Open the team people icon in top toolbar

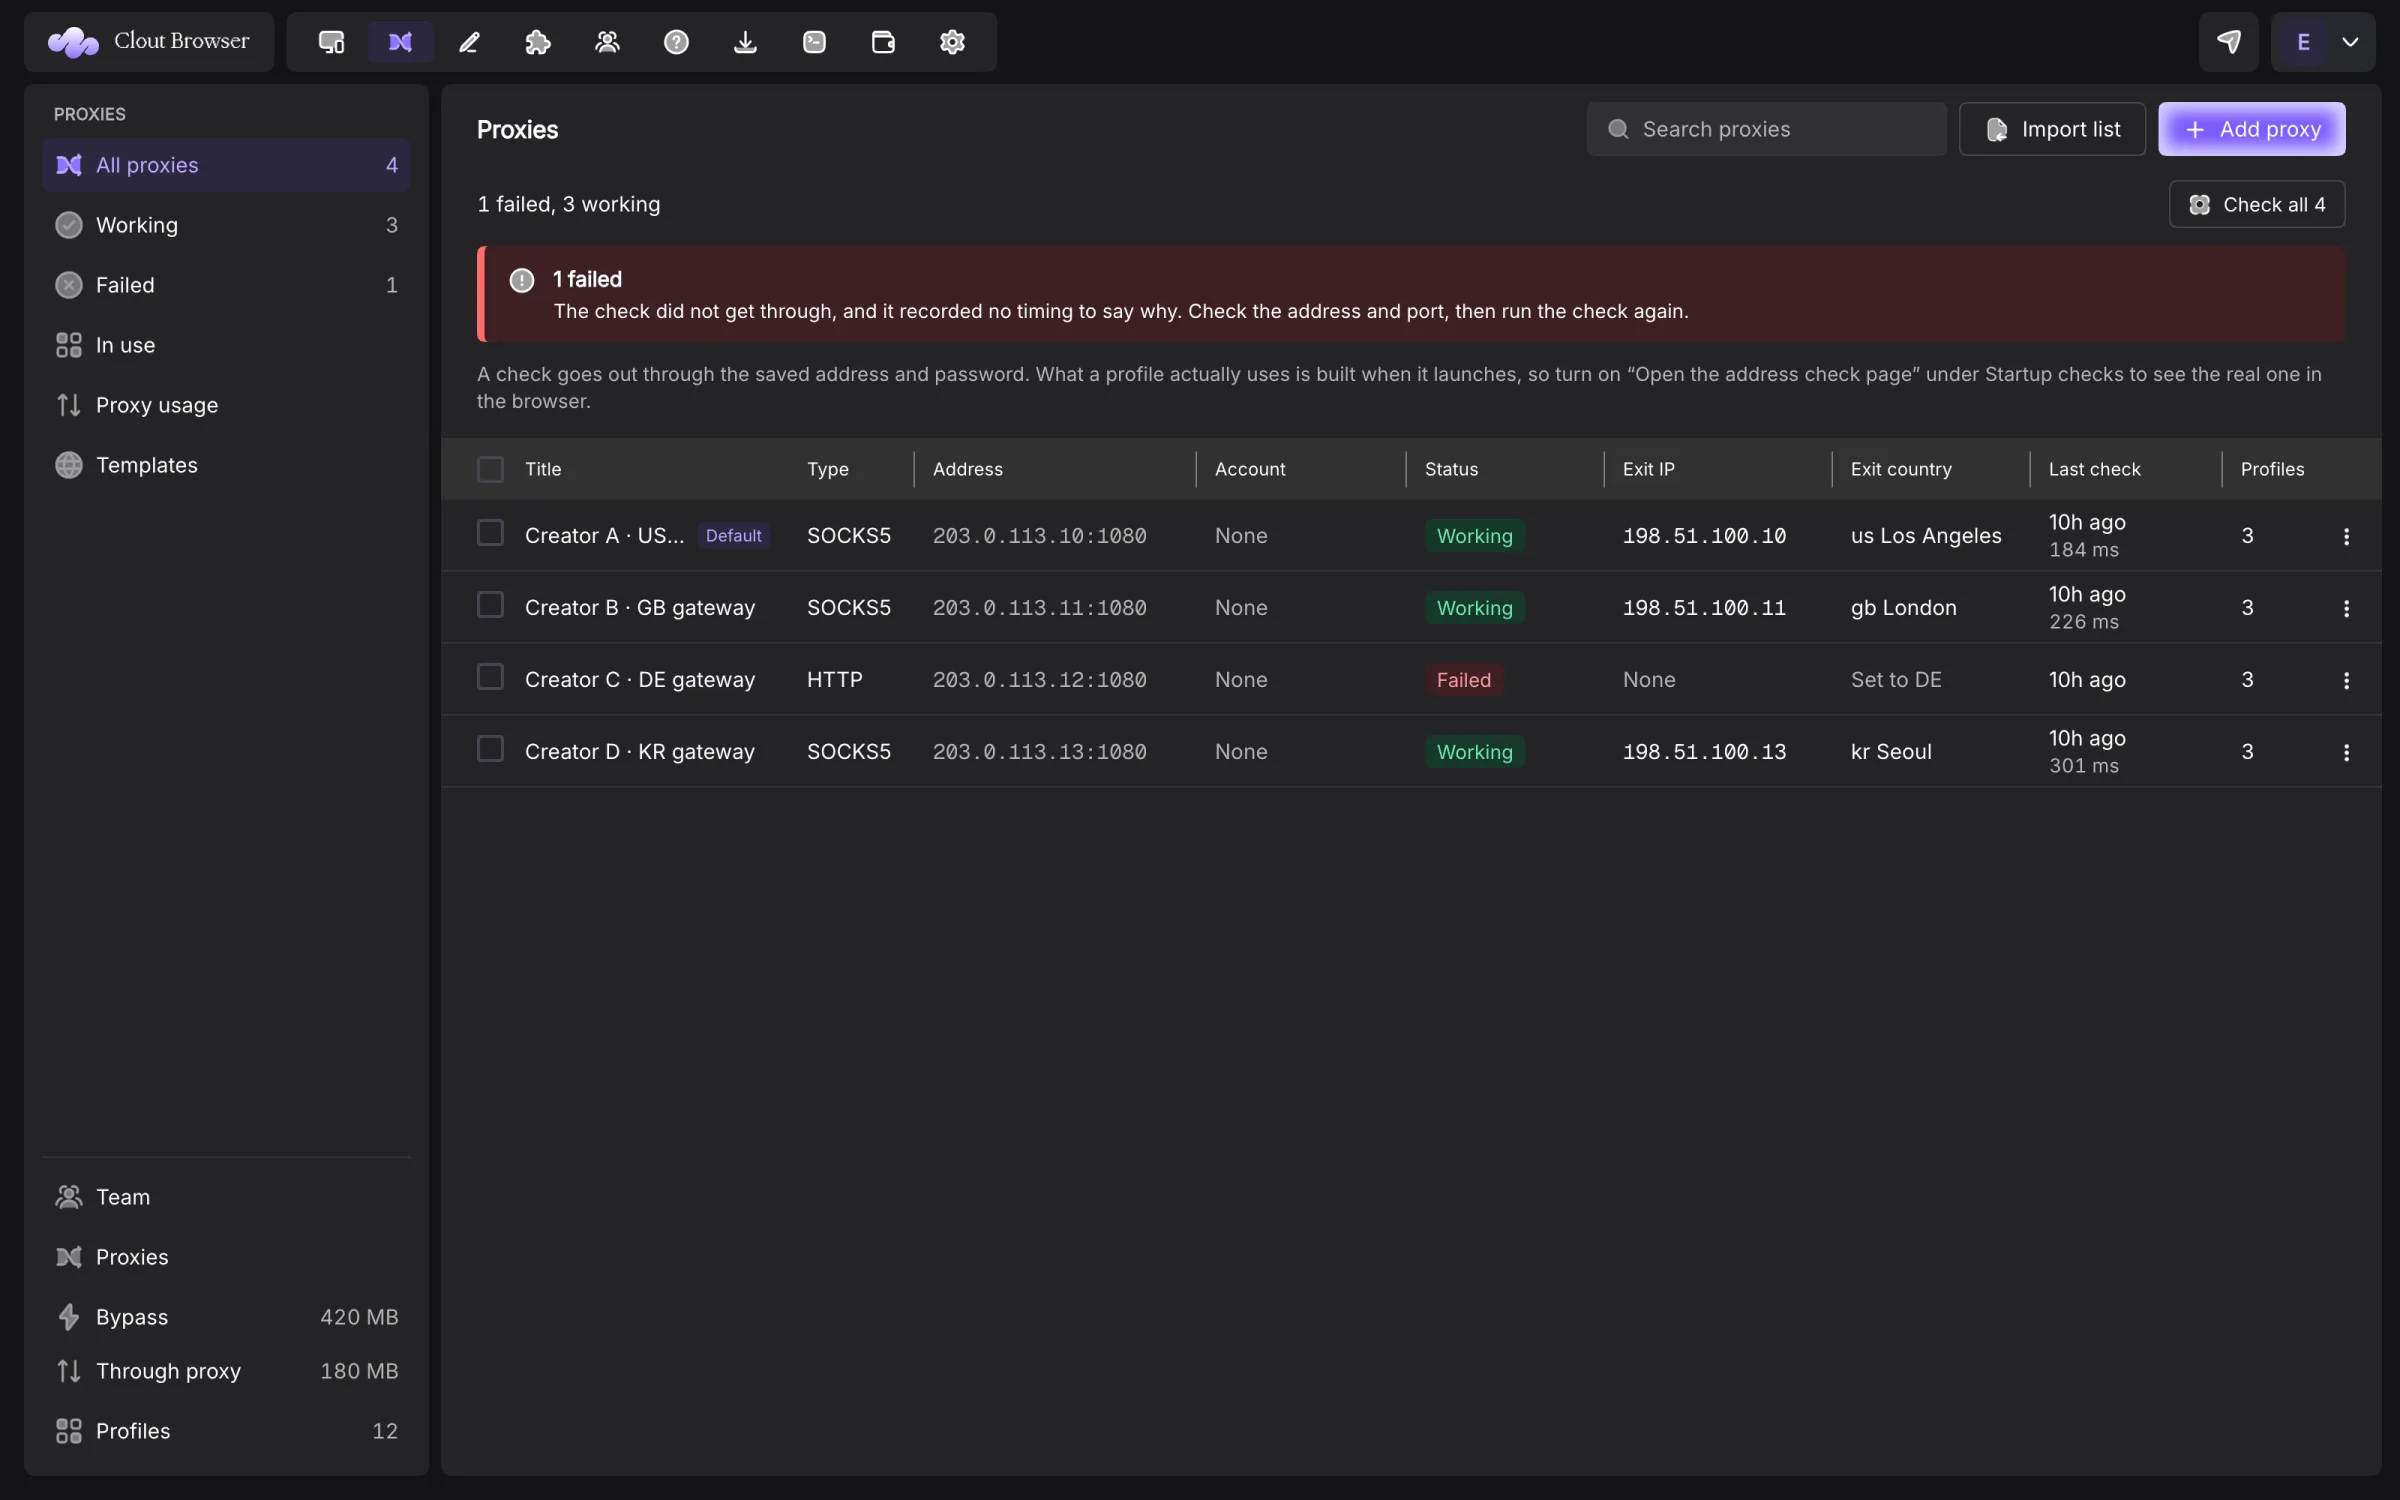point(607,42)
